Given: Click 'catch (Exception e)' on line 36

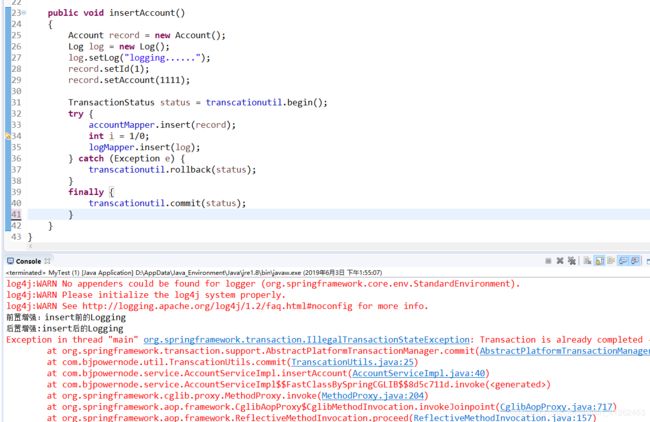Looking at the screenshot, I should [126, 158].
